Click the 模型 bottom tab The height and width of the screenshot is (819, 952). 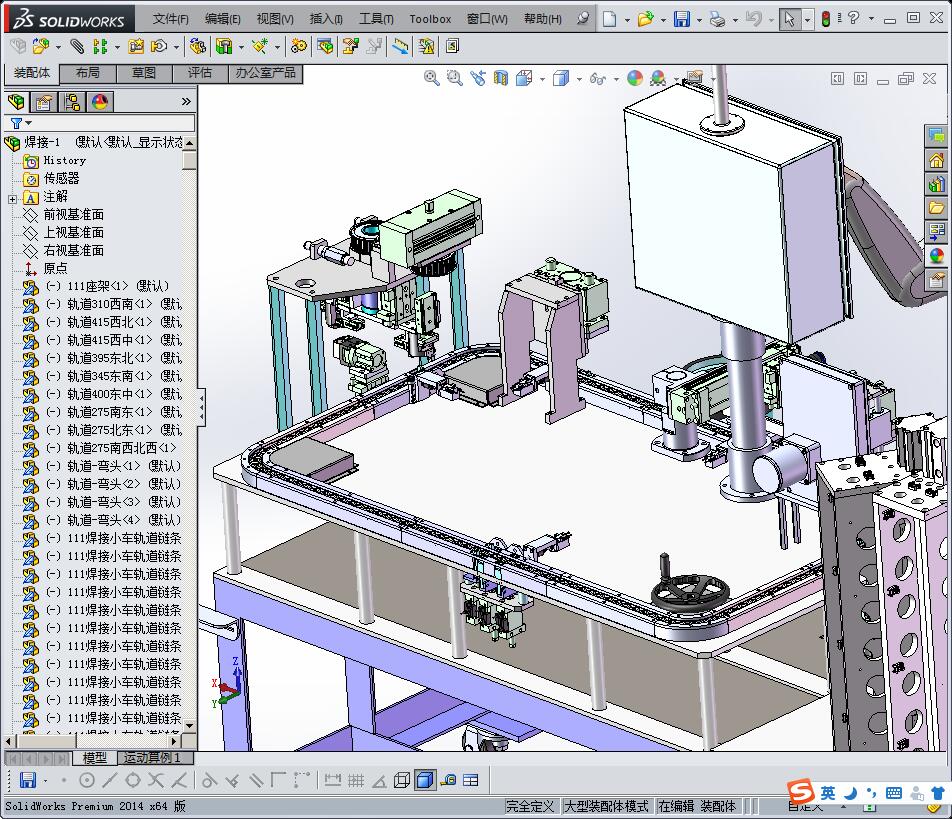point(95,758)
